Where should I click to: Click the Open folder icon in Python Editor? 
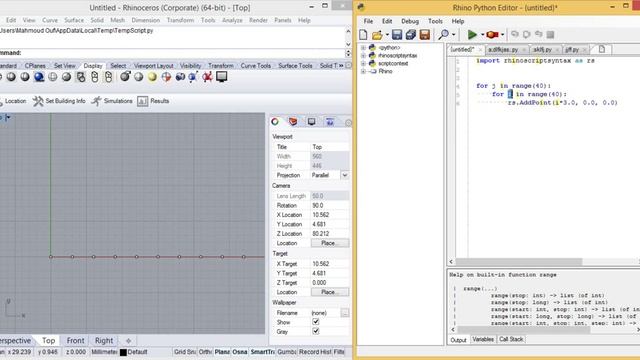pos(378,35)
